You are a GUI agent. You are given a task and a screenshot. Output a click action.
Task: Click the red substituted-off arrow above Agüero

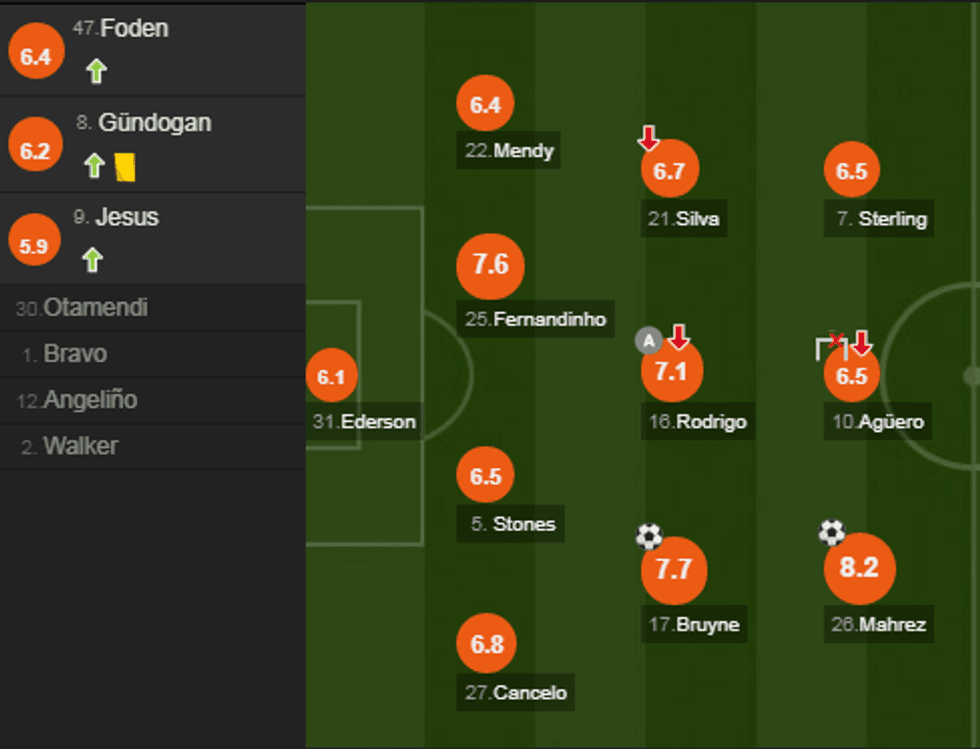861,343
